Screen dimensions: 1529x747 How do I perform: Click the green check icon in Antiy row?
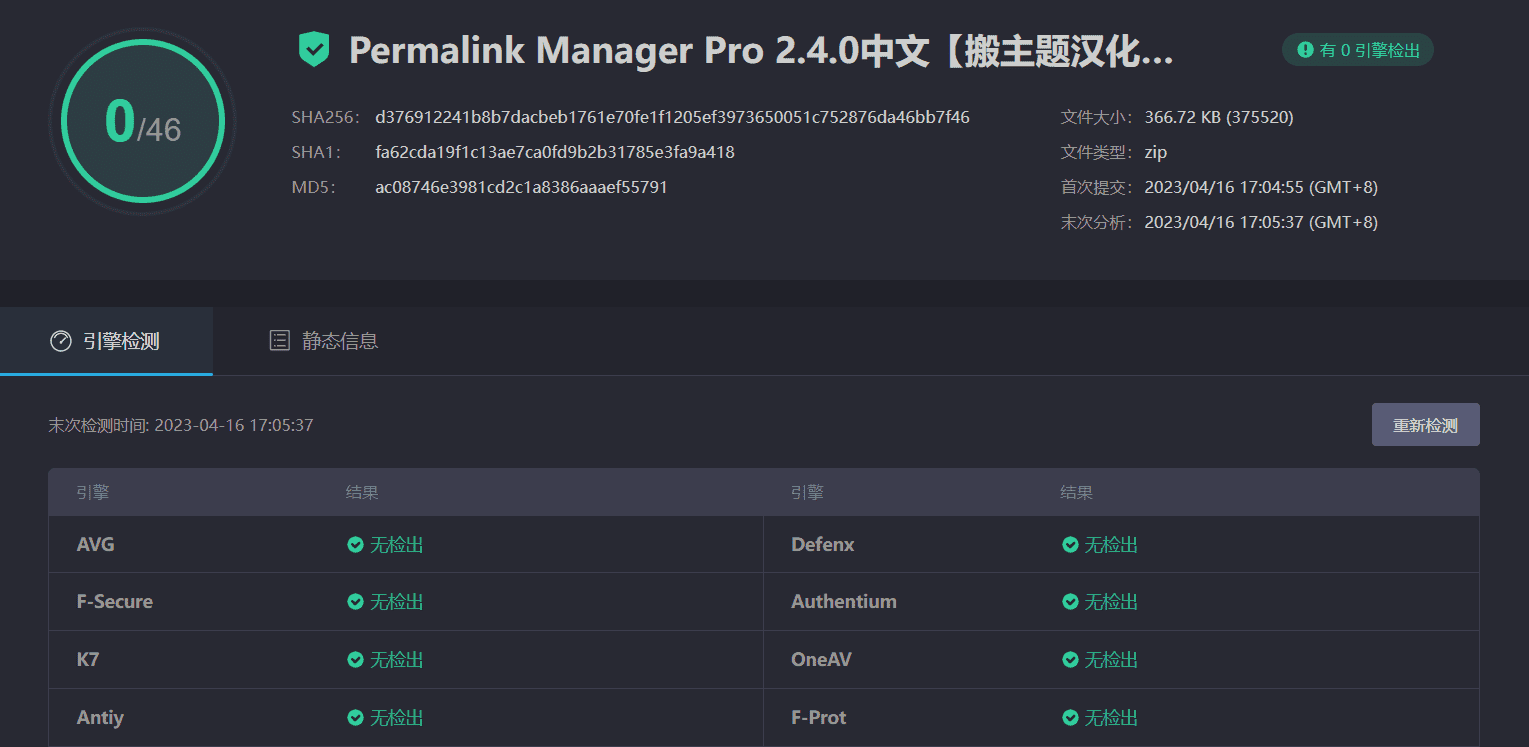coord(355,718)
